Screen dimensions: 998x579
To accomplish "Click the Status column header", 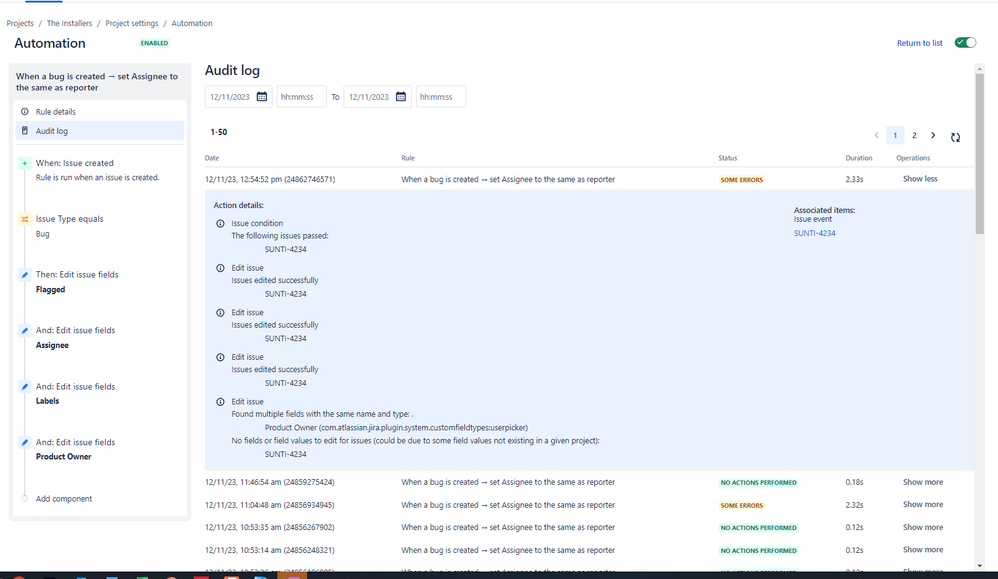I will (x=727, y=158).
